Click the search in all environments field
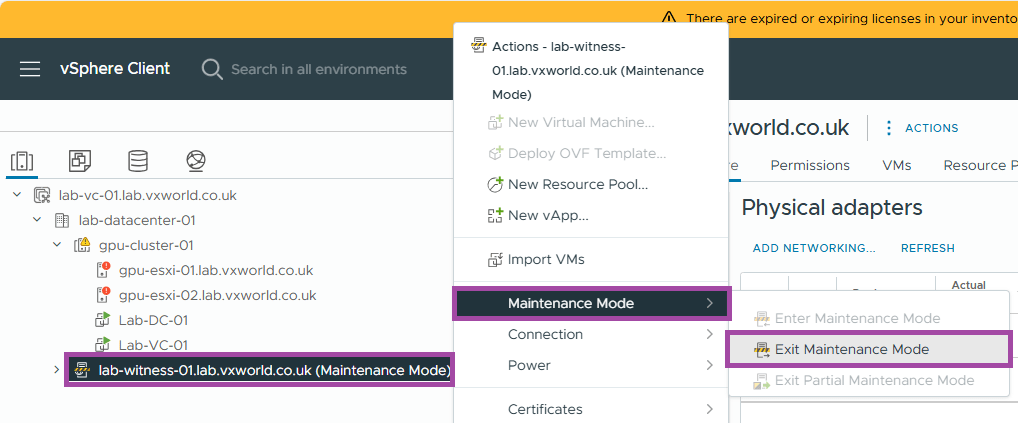This screenshot has width=1018, height=423. point(318,69)
